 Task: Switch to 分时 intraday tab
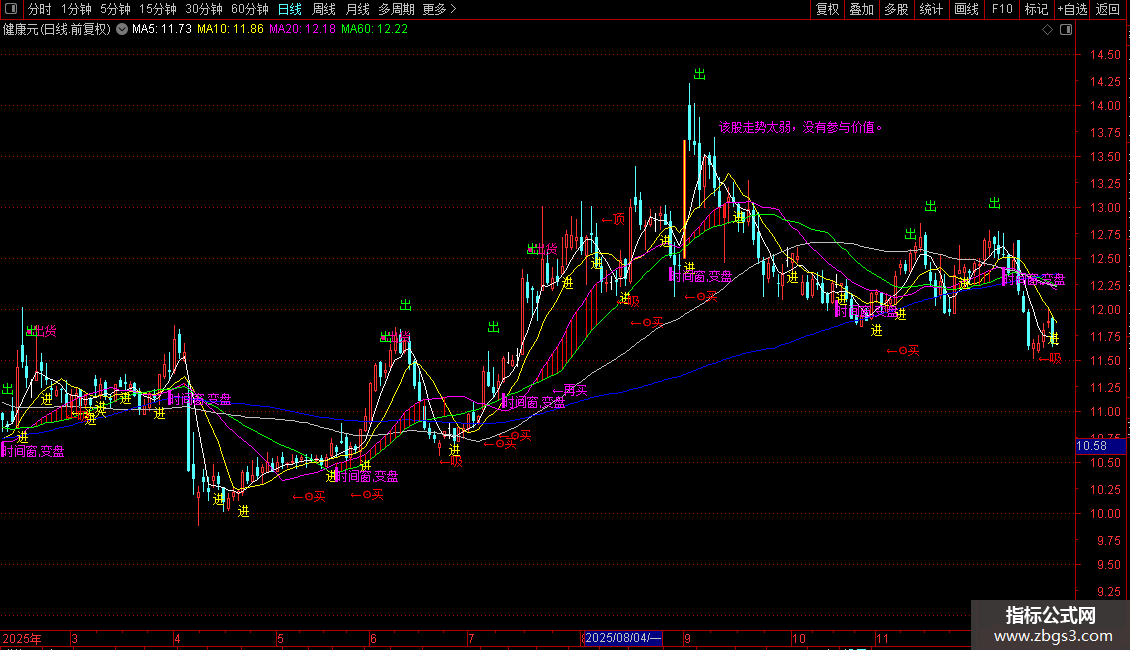(40, 9)
